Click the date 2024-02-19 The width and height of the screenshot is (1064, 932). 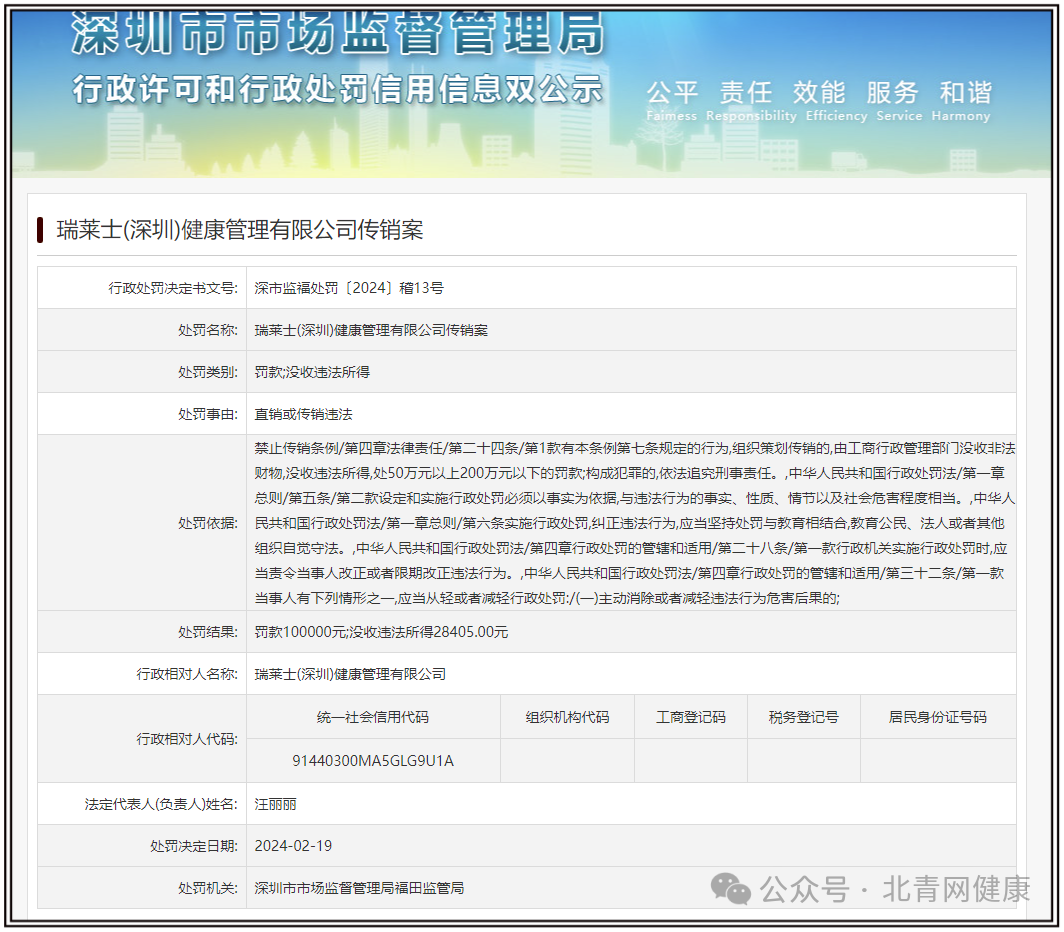[293, 846]
